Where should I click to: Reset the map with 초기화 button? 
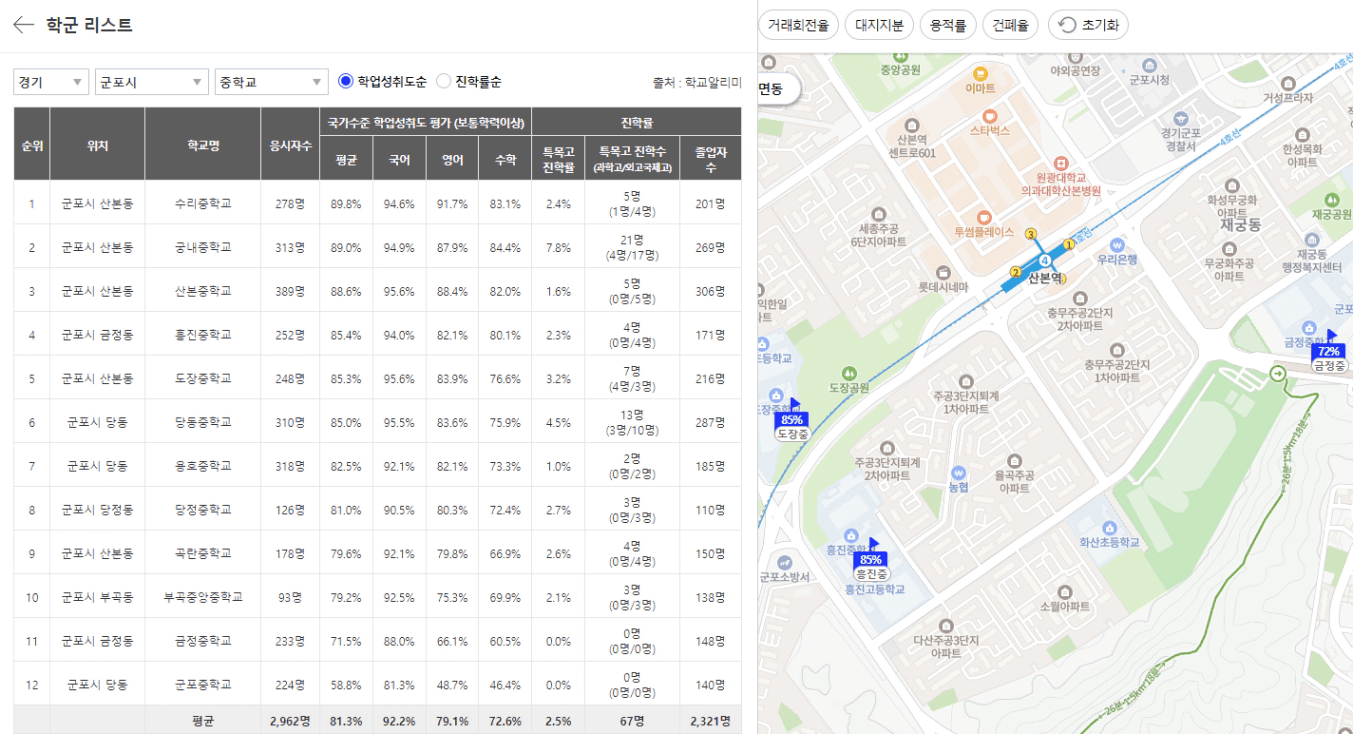point(1088,25)
